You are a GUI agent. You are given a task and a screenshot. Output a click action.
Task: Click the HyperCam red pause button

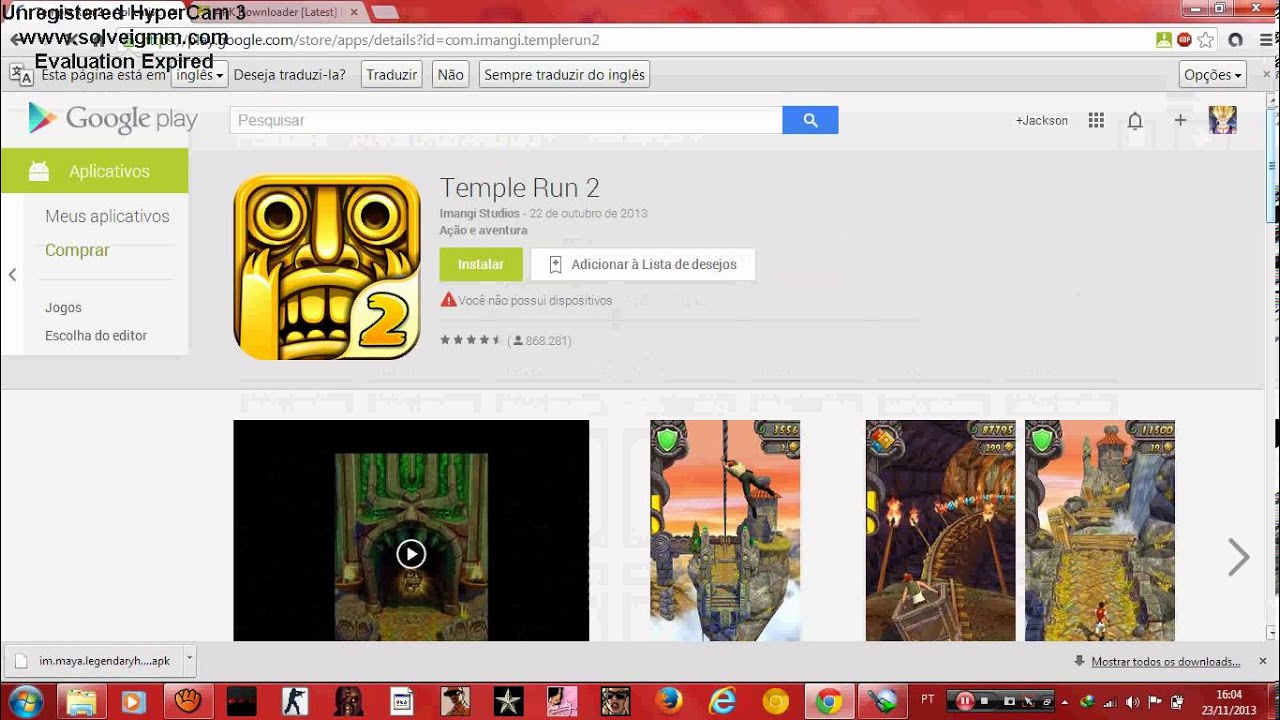(x=965, y=701)
